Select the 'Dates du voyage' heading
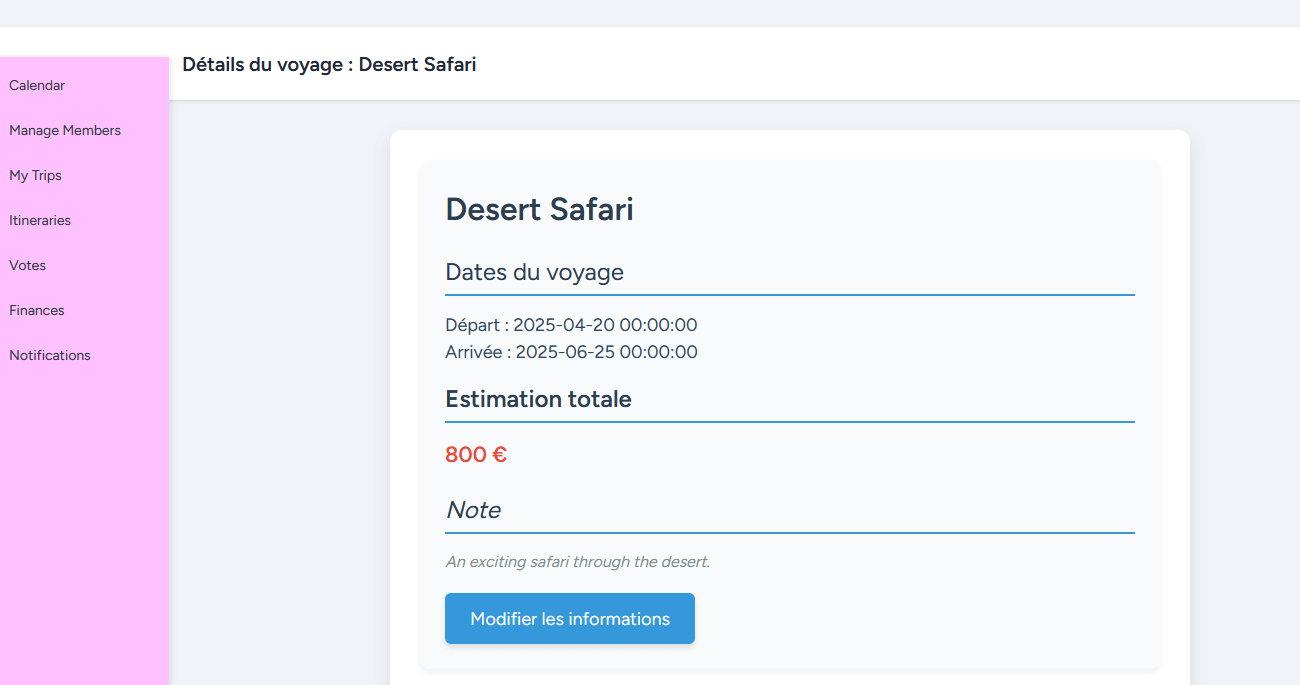1300x685 pixels. coord(534,272)
